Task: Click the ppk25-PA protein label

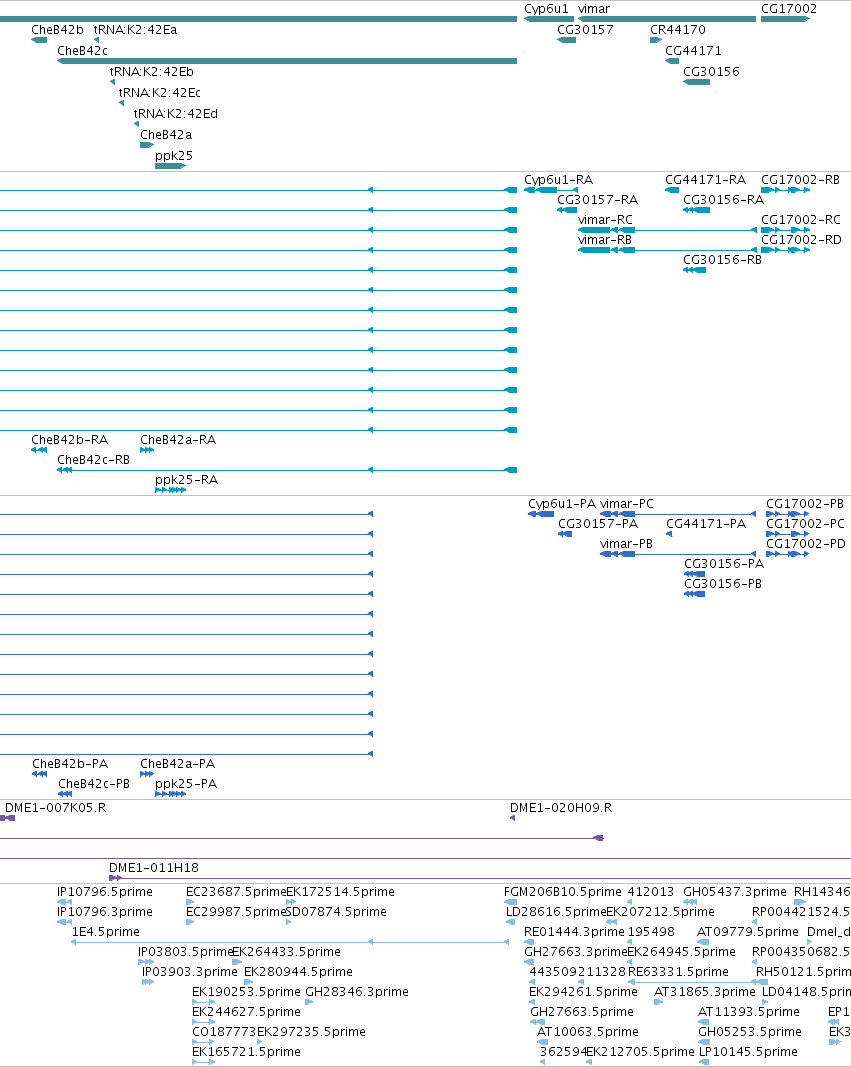Action: pyautogui.click(x=186, y=784)
